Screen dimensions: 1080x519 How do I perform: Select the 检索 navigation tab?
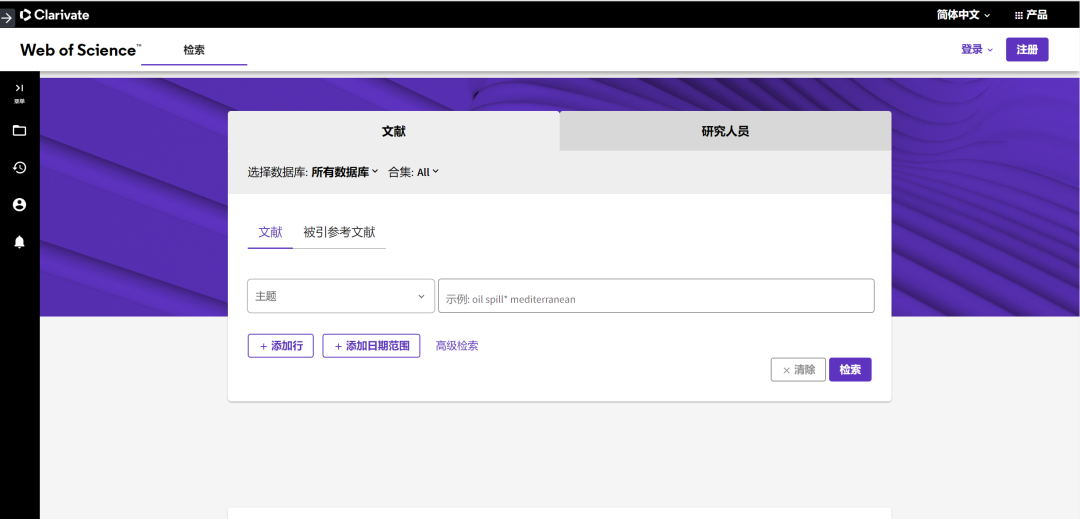[x=194, y=50]
